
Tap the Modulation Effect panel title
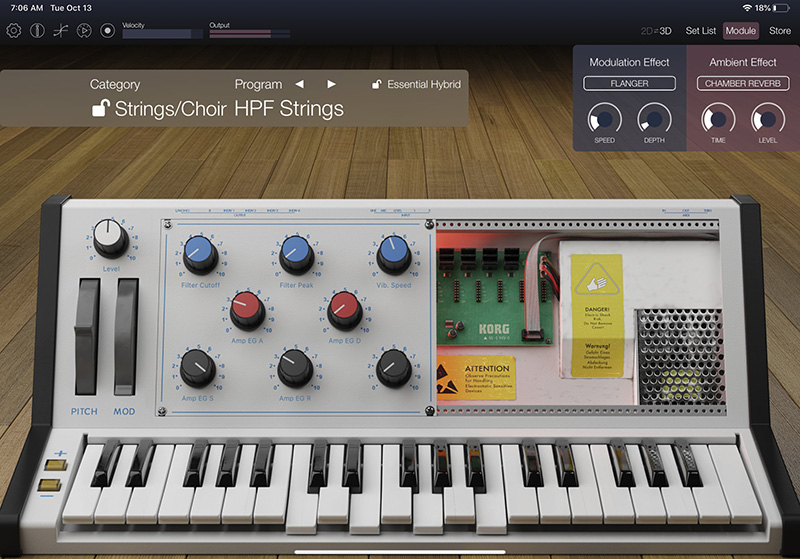coord(629,62)
